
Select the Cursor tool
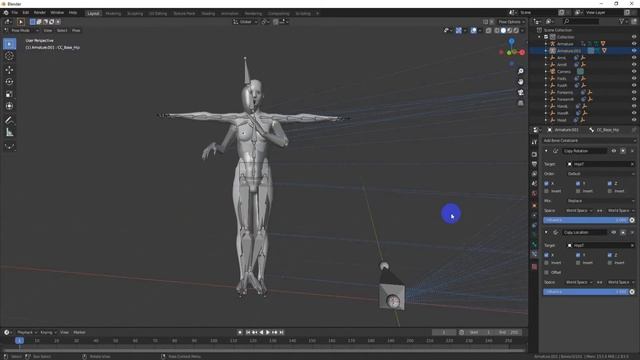point(9,56)
